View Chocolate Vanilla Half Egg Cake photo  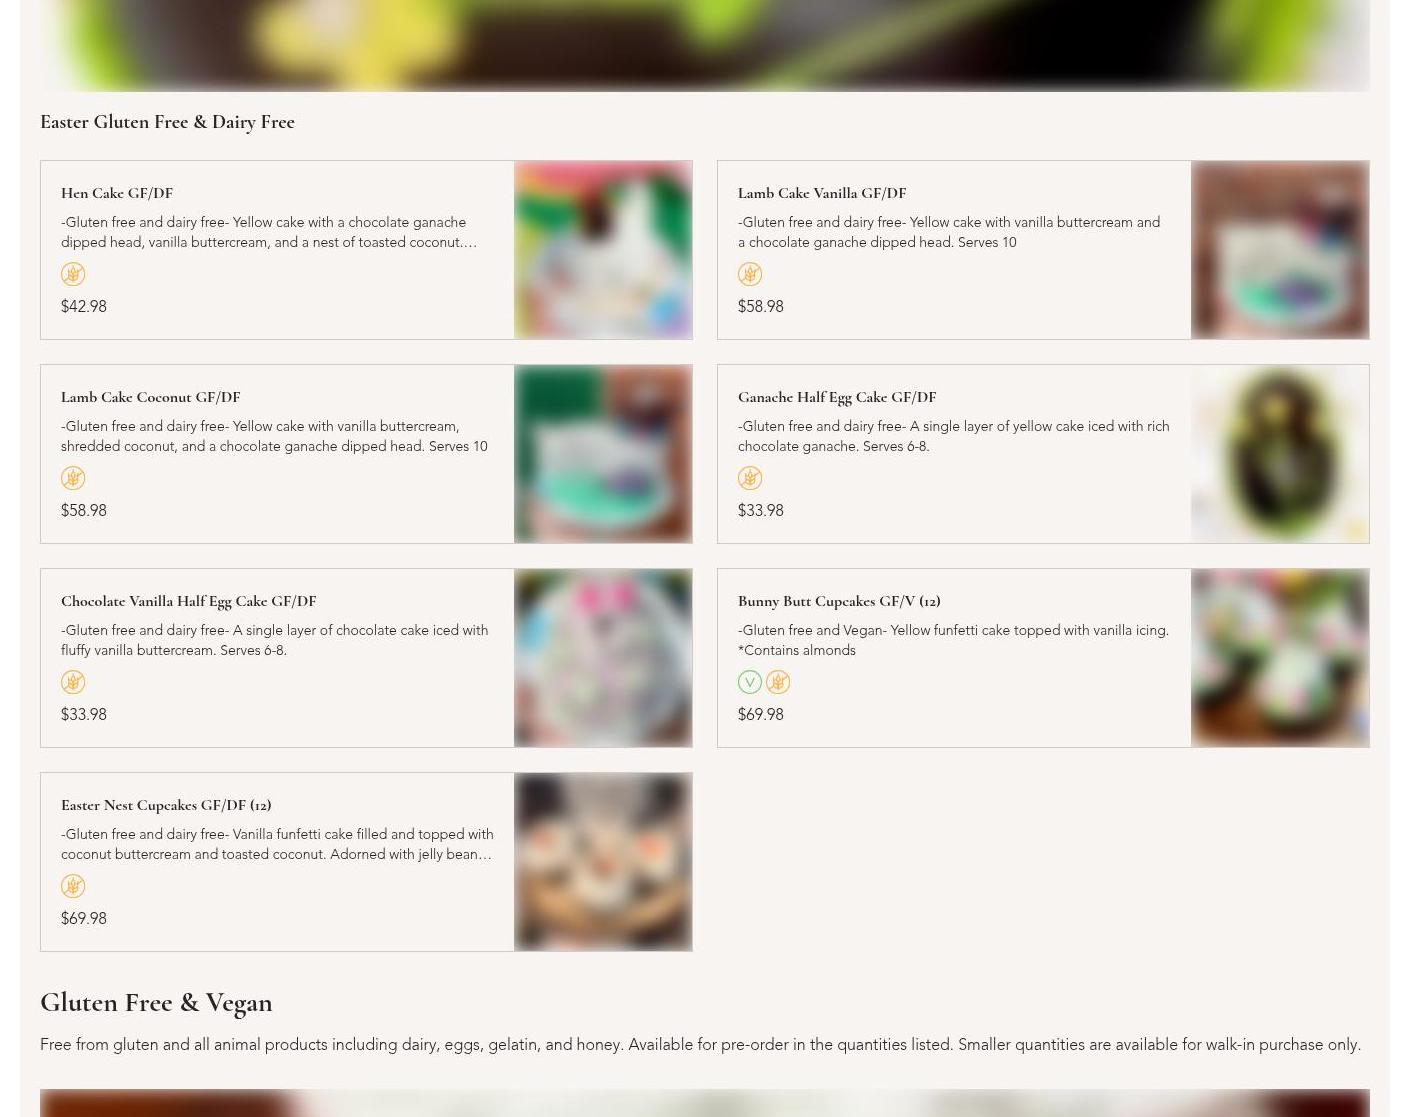603,658
